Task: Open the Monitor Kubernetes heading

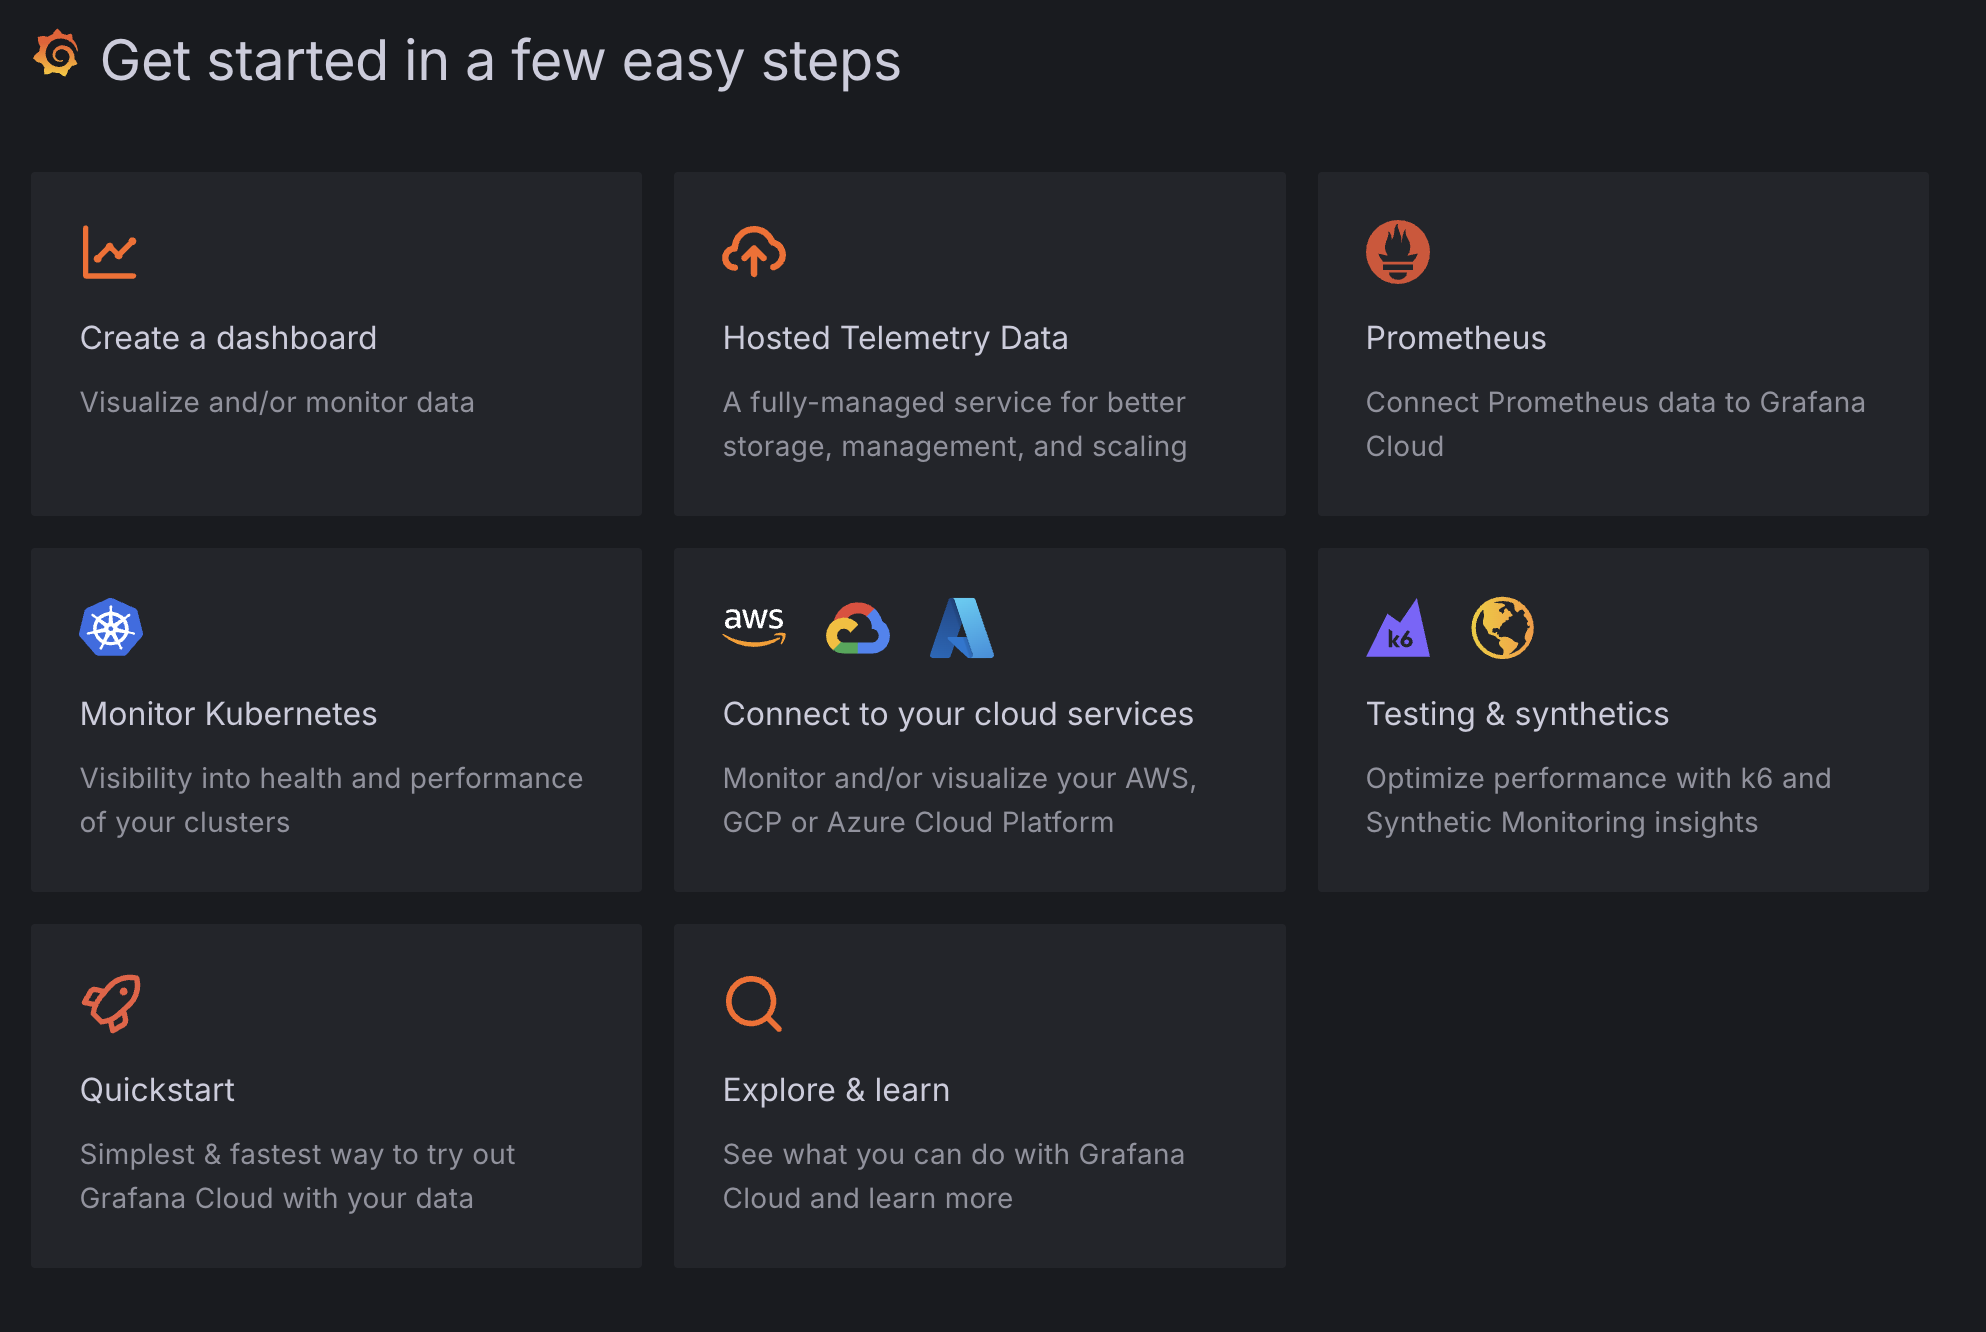Action: pos(228,714)
